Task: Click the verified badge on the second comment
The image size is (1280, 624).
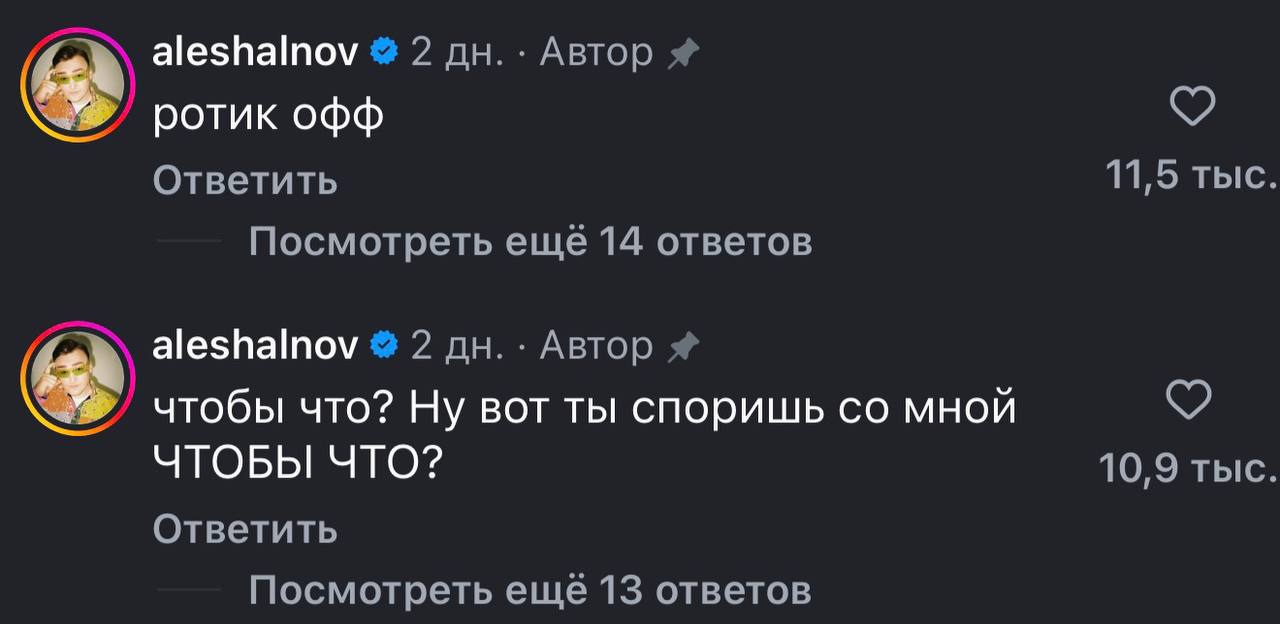Action: point(381,345)
